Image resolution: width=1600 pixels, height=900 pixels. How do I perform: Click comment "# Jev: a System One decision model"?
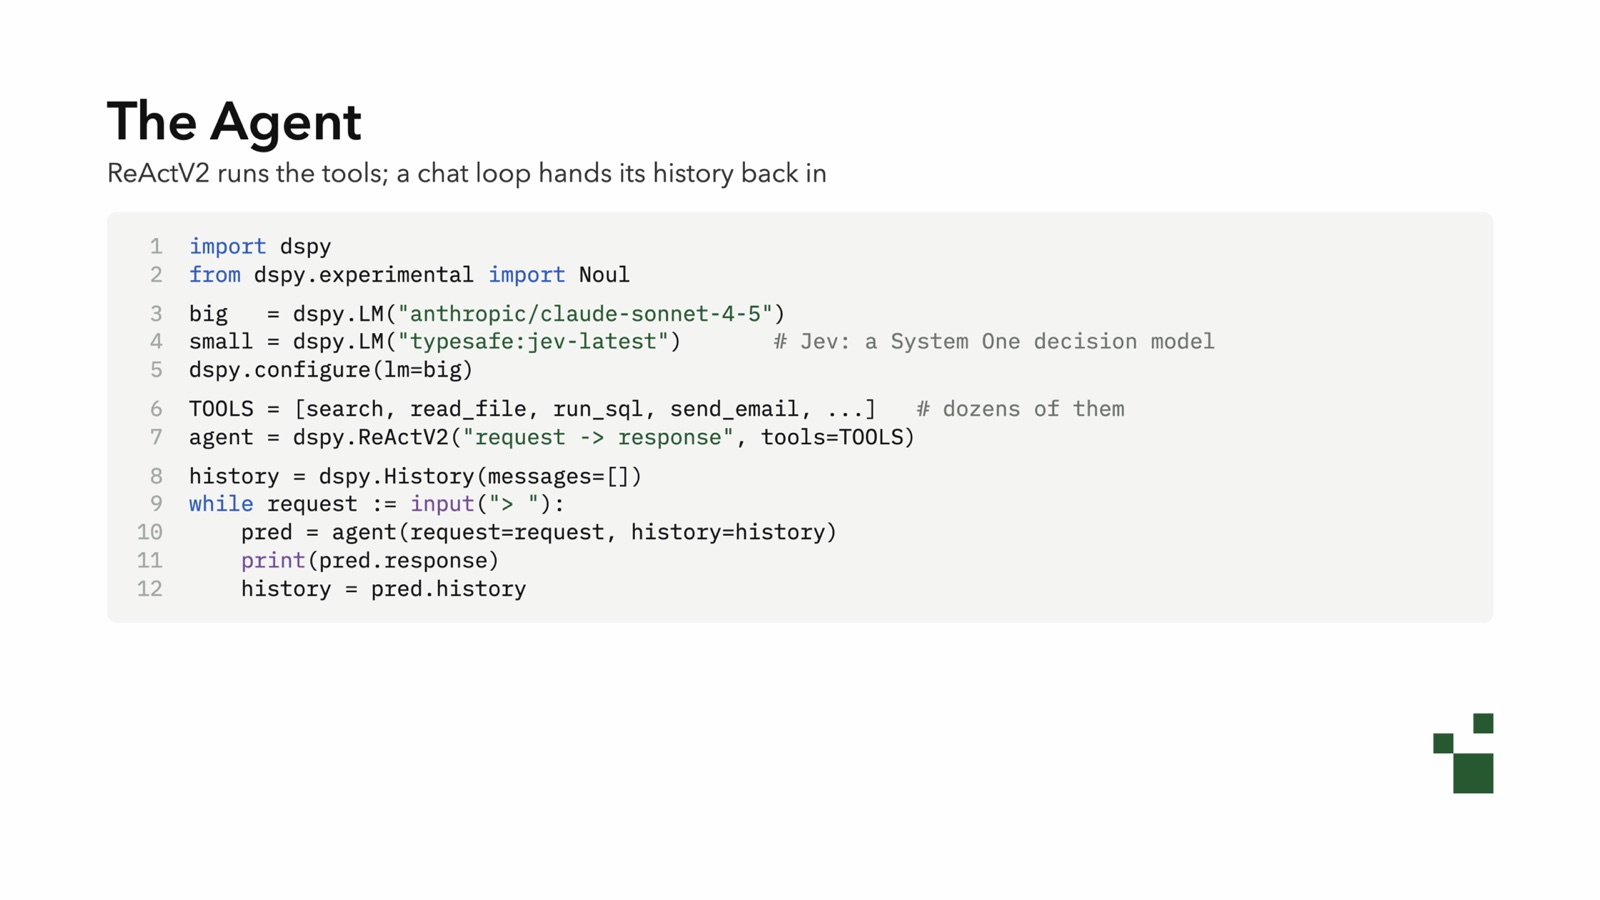994,342
